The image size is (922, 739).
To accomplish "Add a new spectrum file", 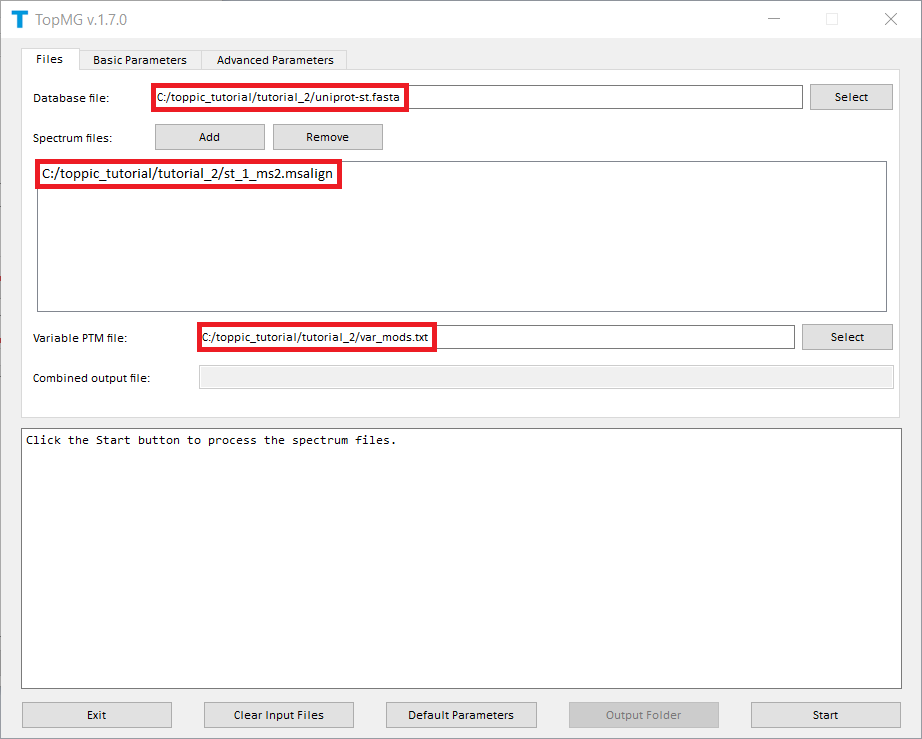I will point(209,137).
